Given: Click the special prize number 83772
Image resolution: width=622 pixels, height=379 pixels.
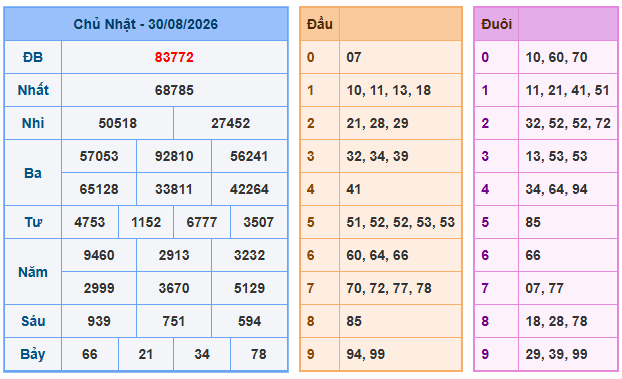Looking at the screenshot, I should [x=174, y=58].
